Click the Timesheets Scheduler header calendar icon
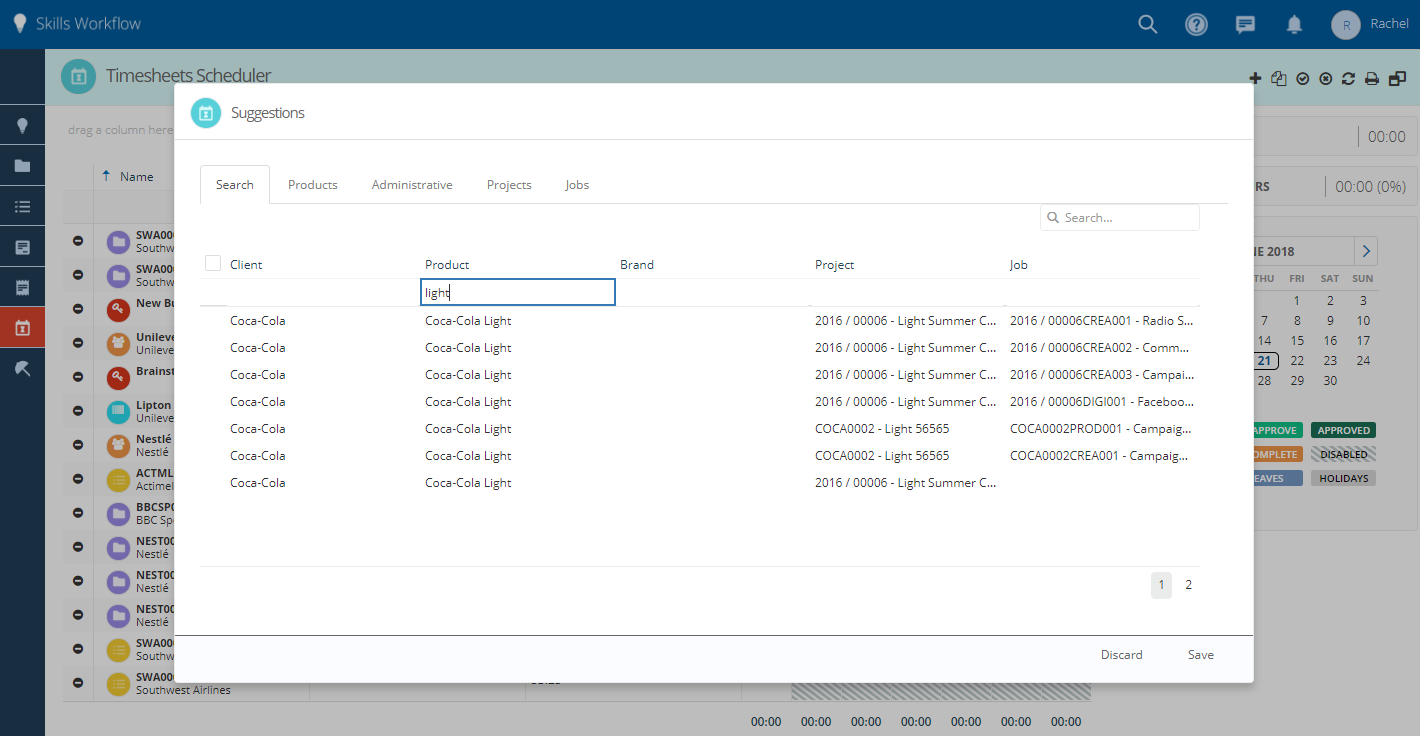This screenshot has width=1420, height=736. pyautogui.click(x=78, y=76)
